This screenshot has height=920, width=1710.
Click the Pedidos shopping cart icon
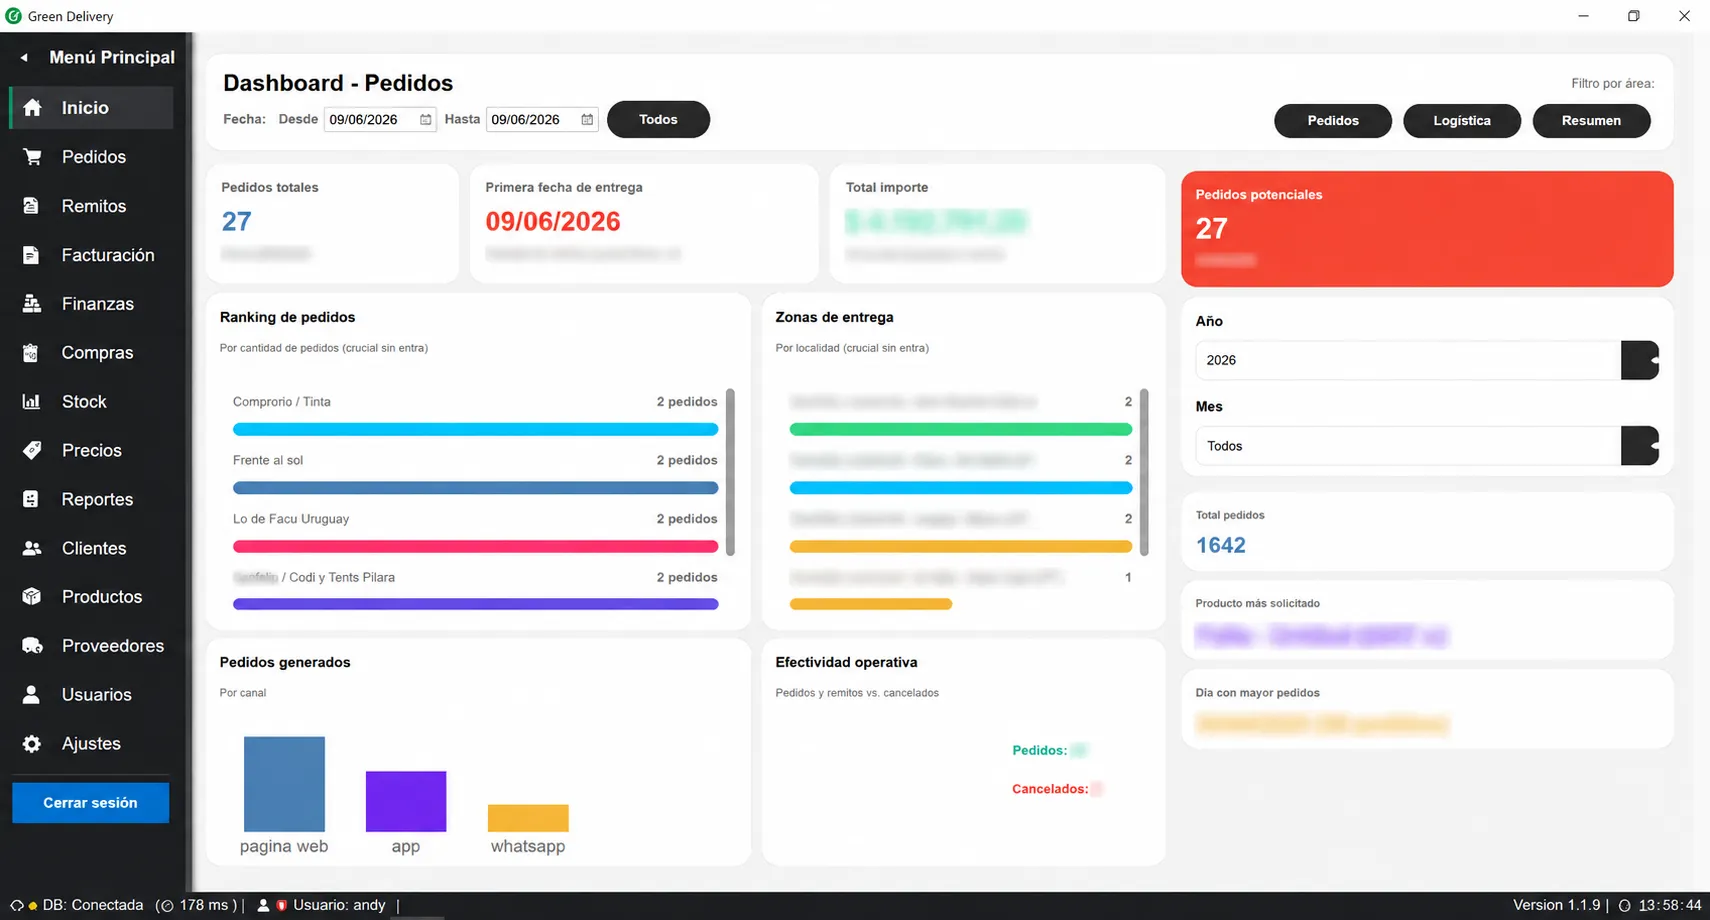pyautogui.click(x=32, y=157)
